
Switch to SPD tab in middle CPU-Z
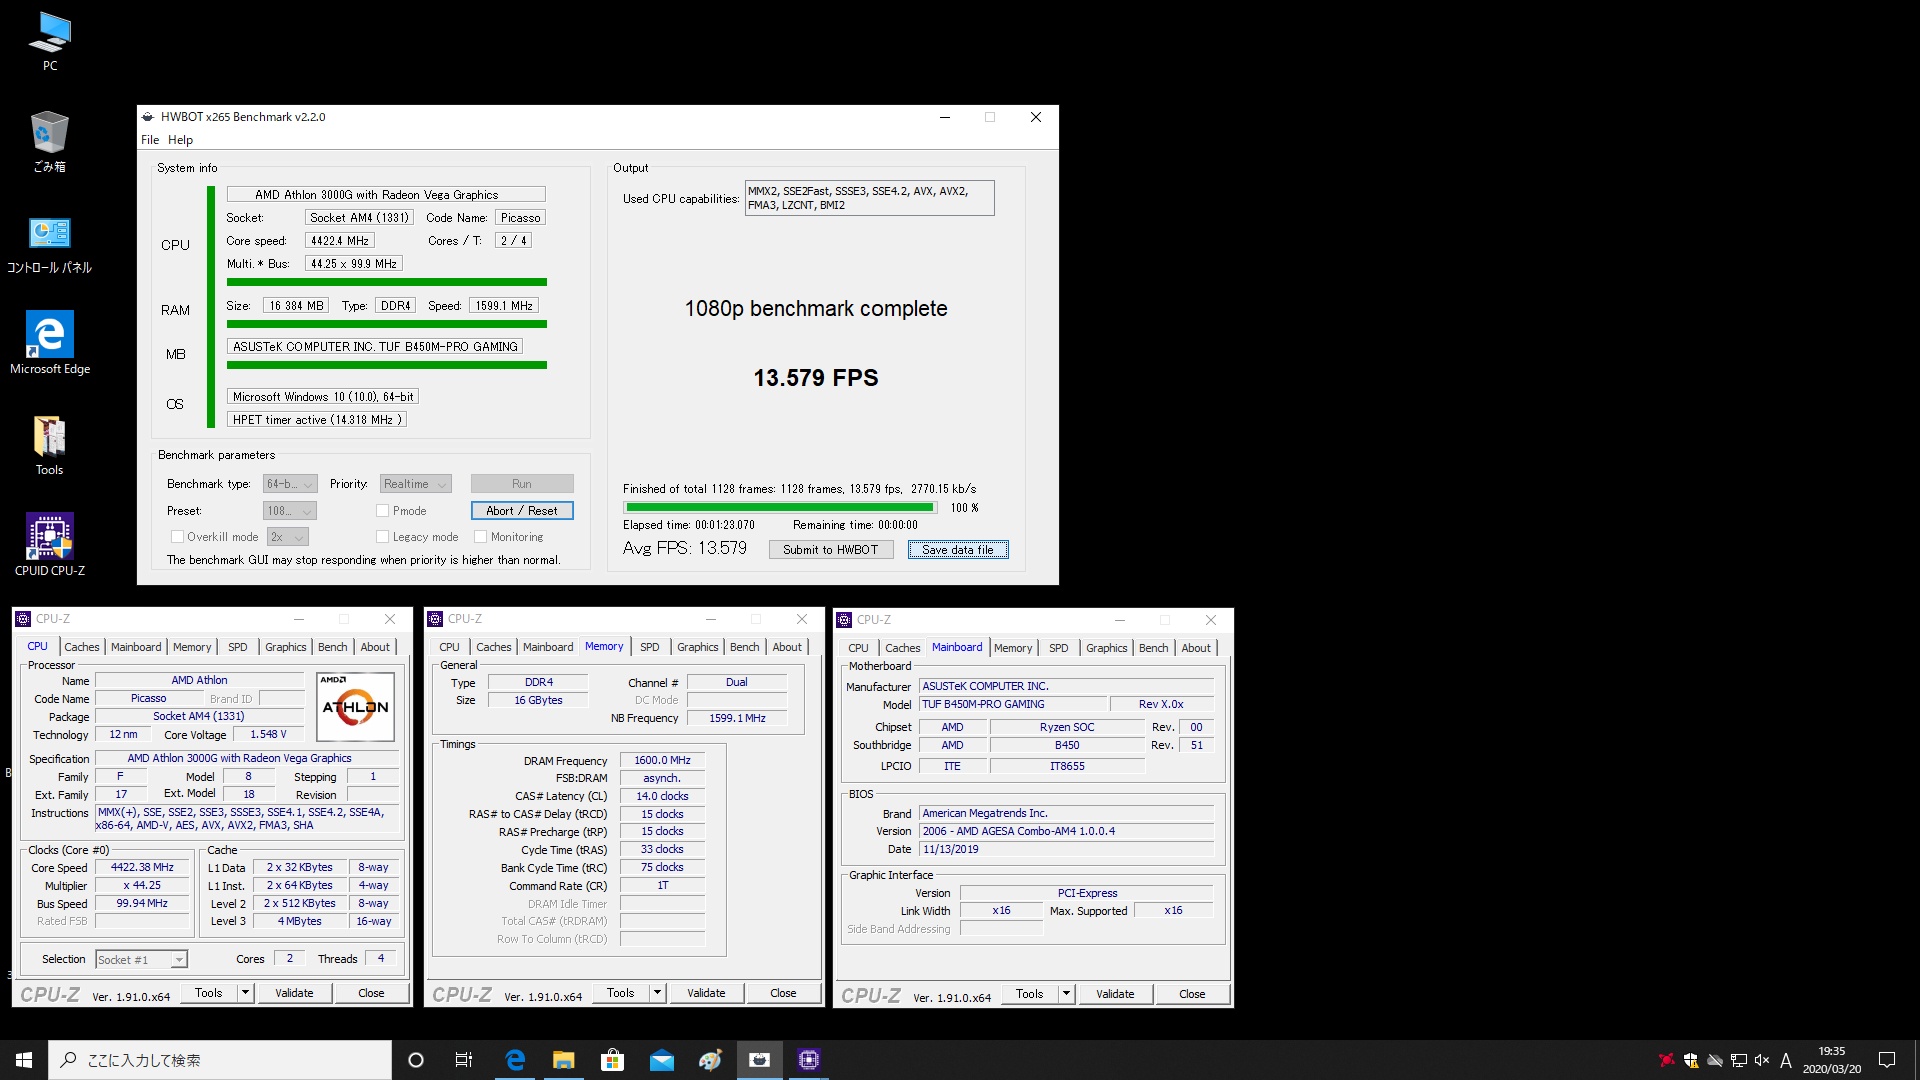[x=650, y=647]
